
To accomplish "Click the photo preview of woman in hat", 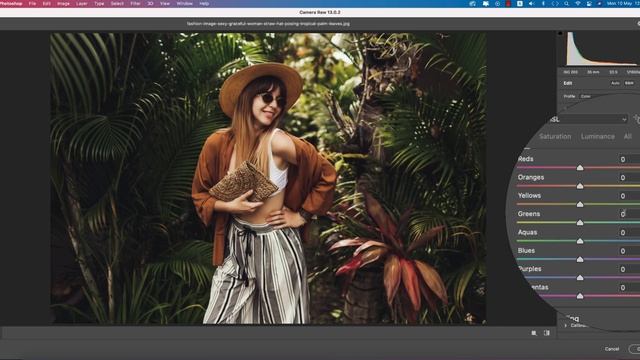I will coord(268,178).
